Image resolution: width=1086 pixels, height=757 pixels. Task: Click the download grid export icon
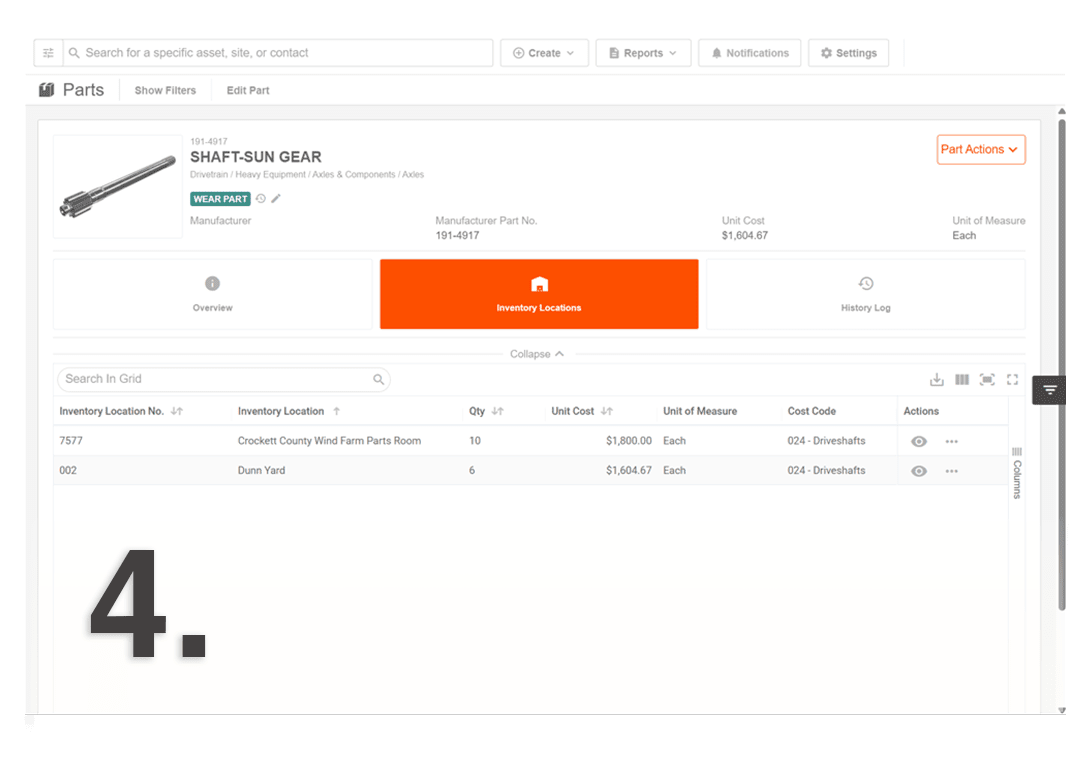point(937,379)
